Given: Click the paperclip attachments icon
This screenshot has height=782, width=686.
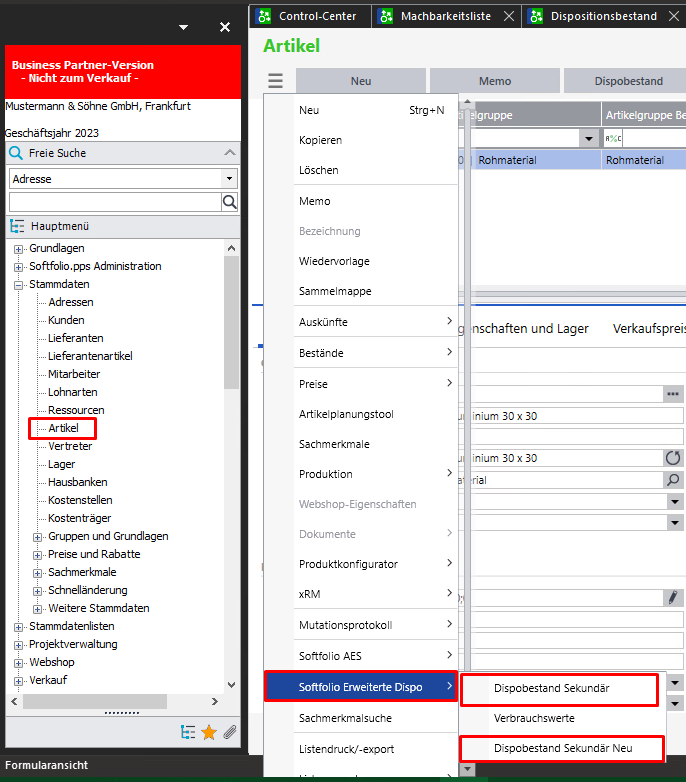Looking at the screenshot, I should 229,732.
